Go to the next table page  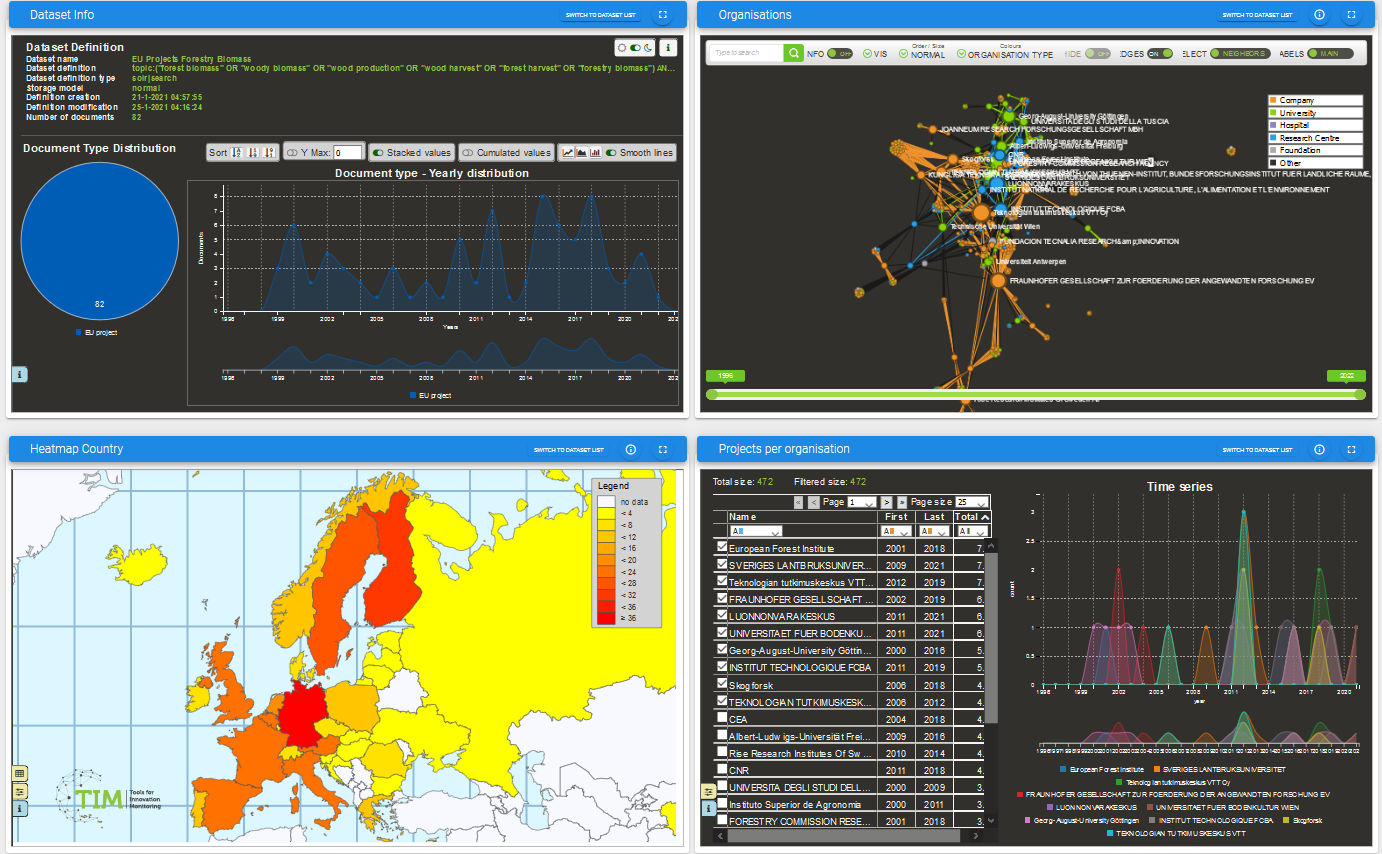click(x=886, y=501)
